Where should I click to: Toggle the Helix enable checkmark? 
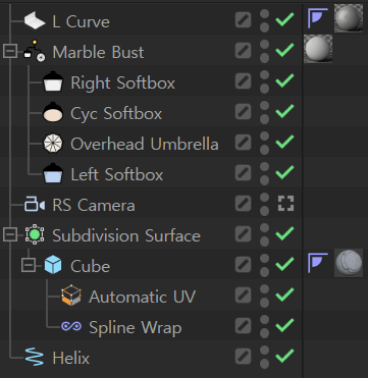point(285,356)
